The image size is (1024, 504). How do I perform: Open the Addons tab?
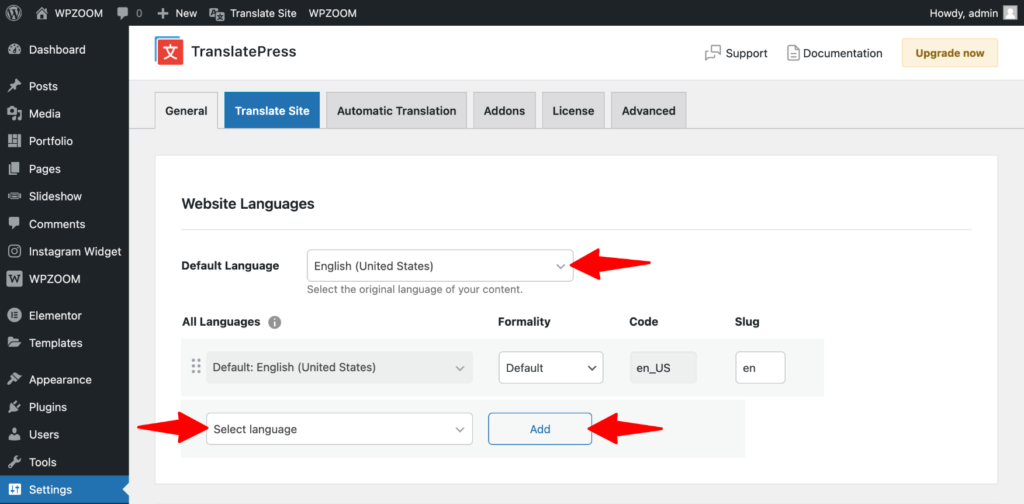point(504,110)
